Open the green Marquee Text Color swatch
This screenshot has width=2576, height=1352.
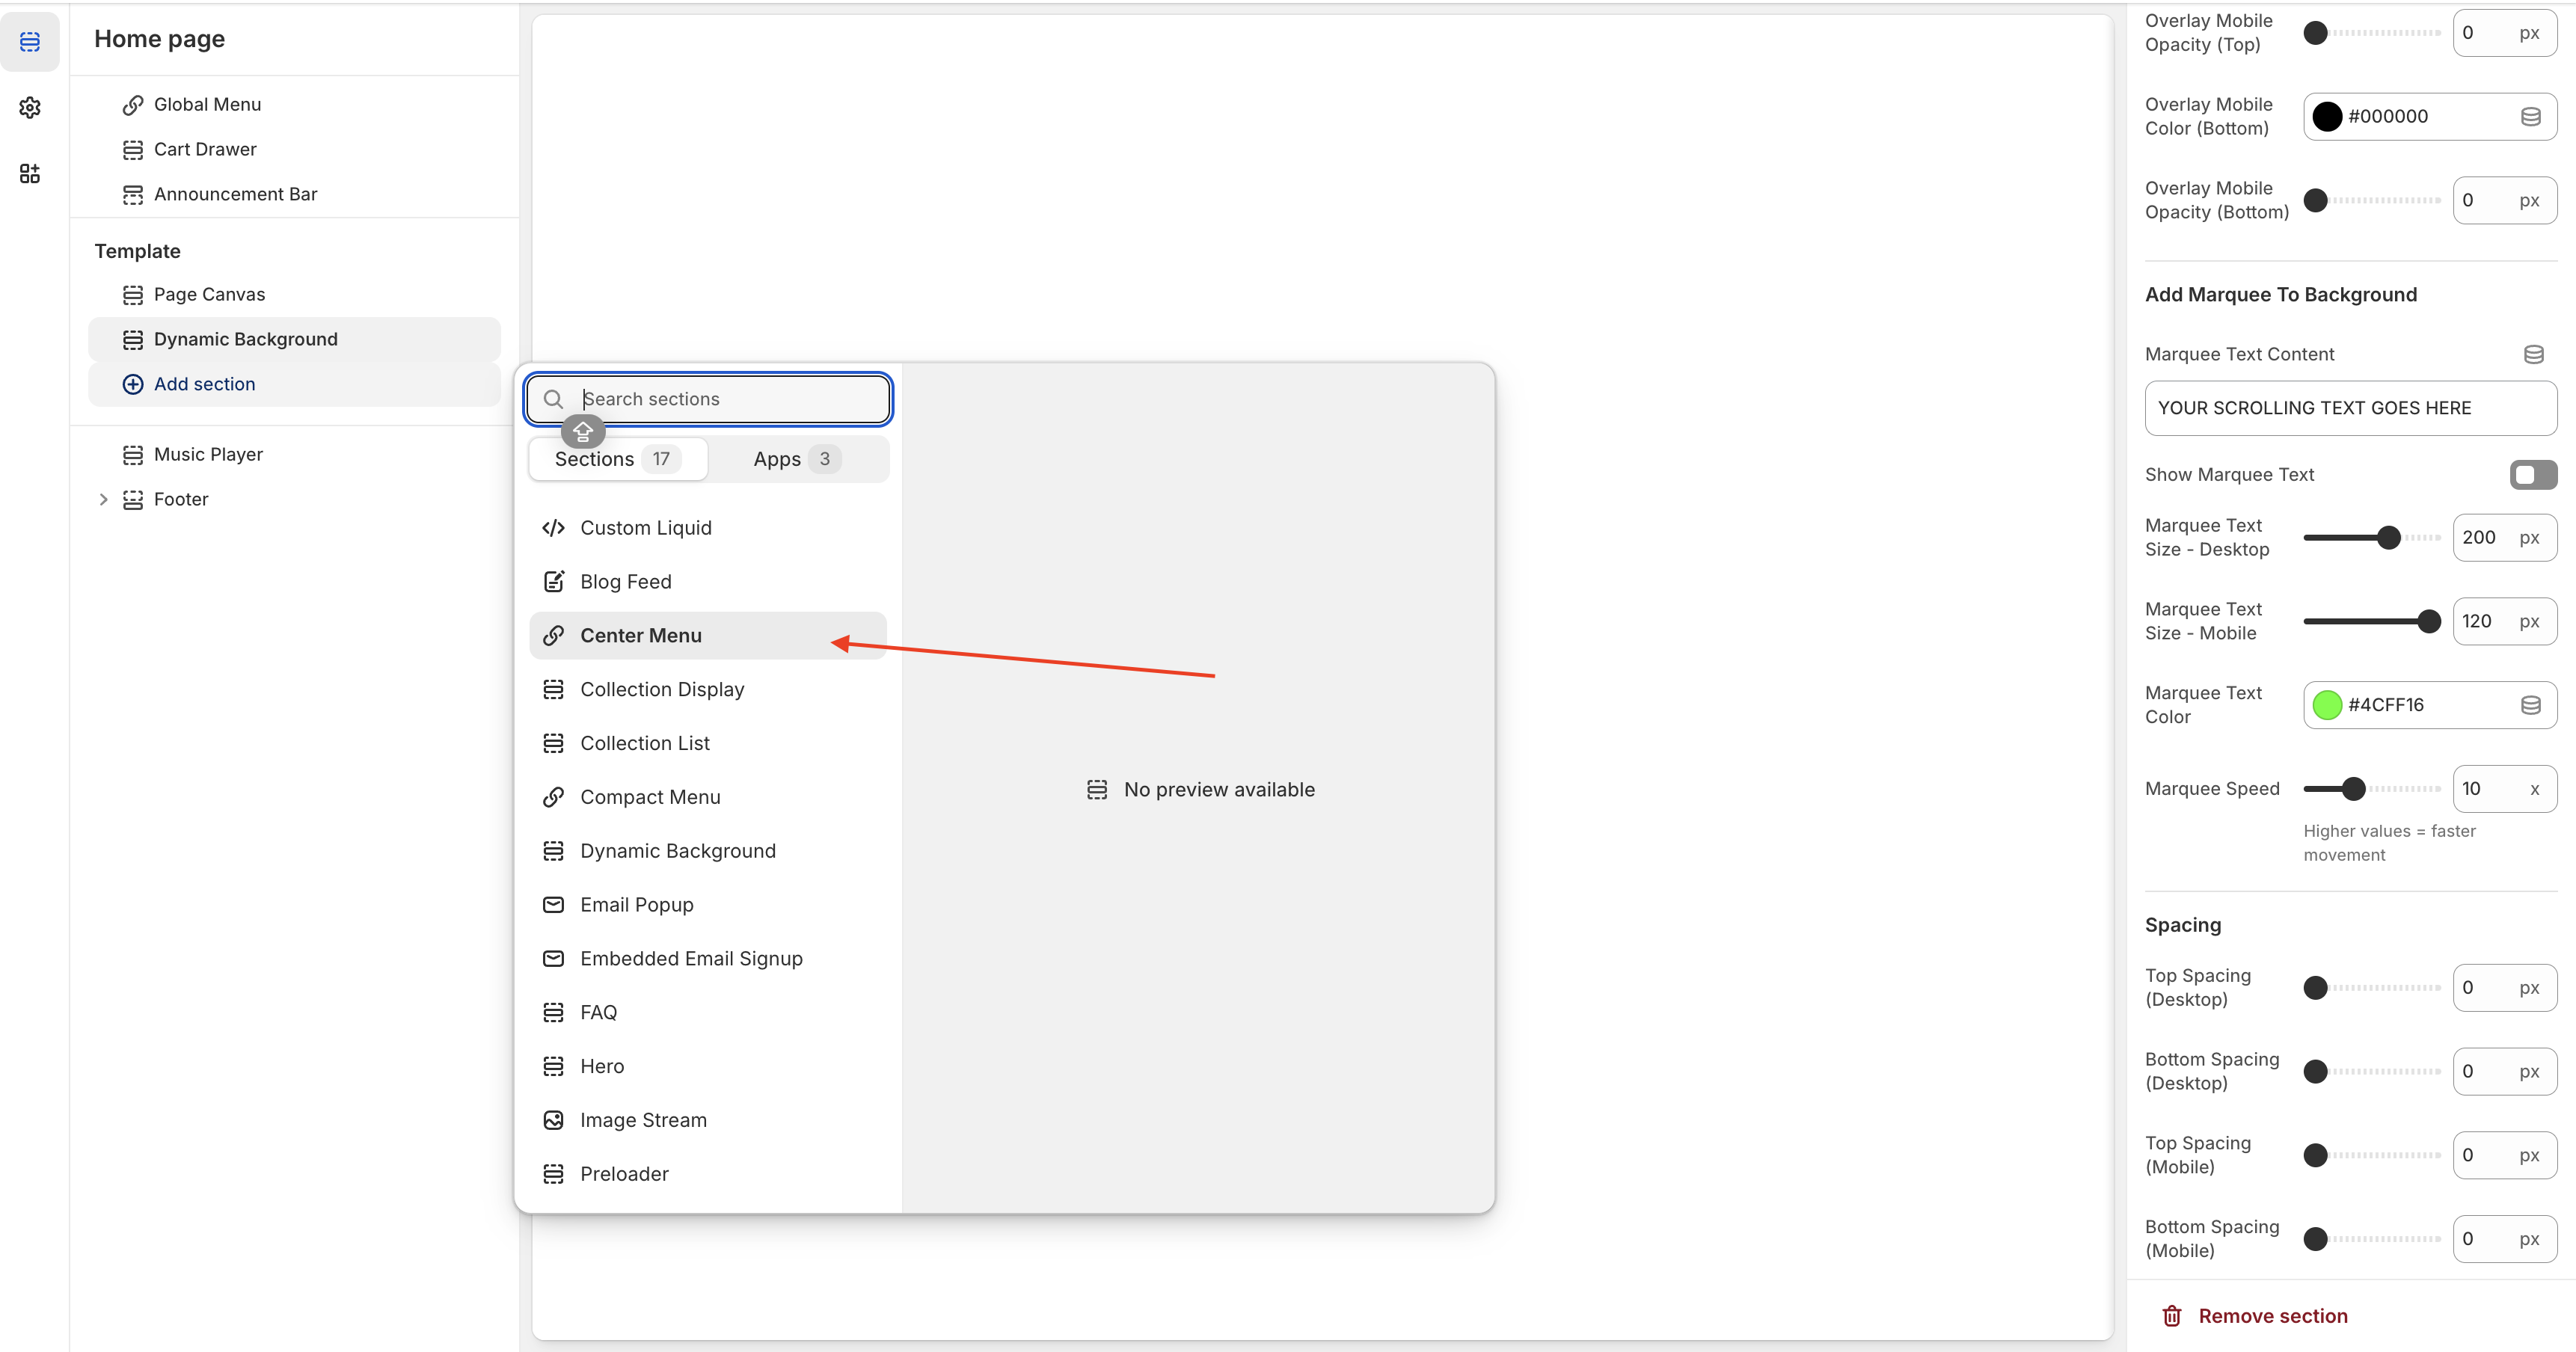(2327, 705)
